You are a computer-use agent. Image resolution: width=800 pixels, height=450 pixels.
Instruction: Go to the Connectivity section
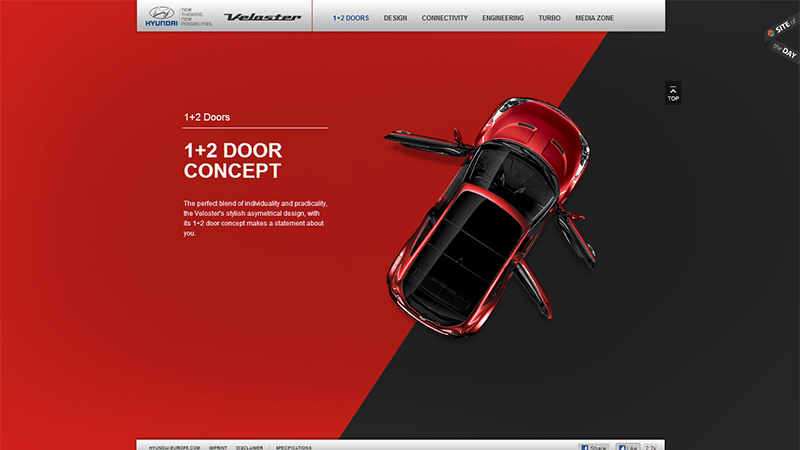(444, 18)
